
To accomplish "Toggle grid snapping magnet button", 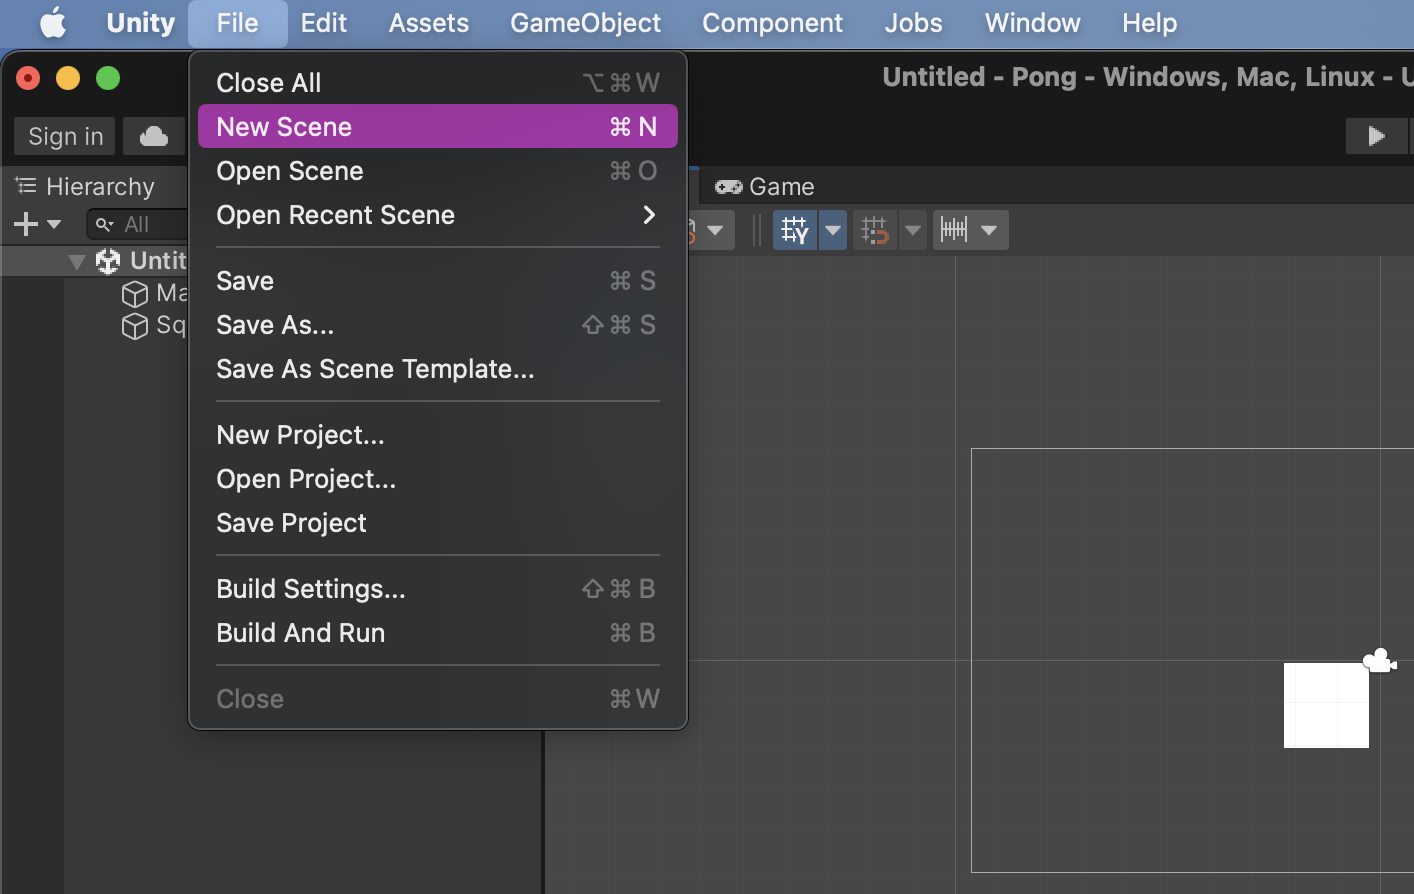I will pyautogui.click(x=875, y=230).
